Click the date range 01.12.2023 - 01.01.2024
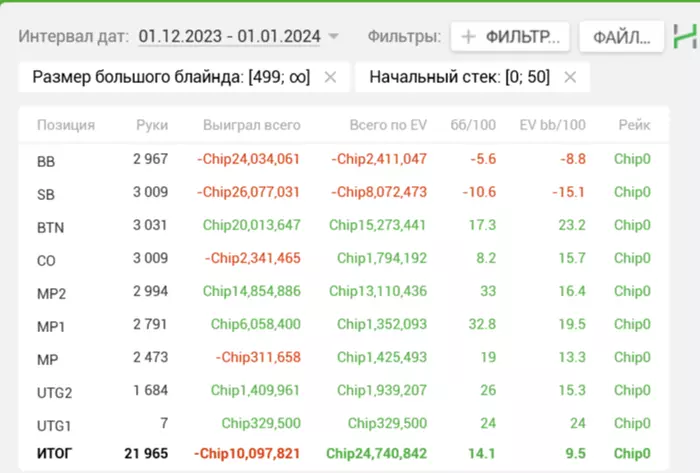This screenshot has height=473, width=700. coord(229,37)
